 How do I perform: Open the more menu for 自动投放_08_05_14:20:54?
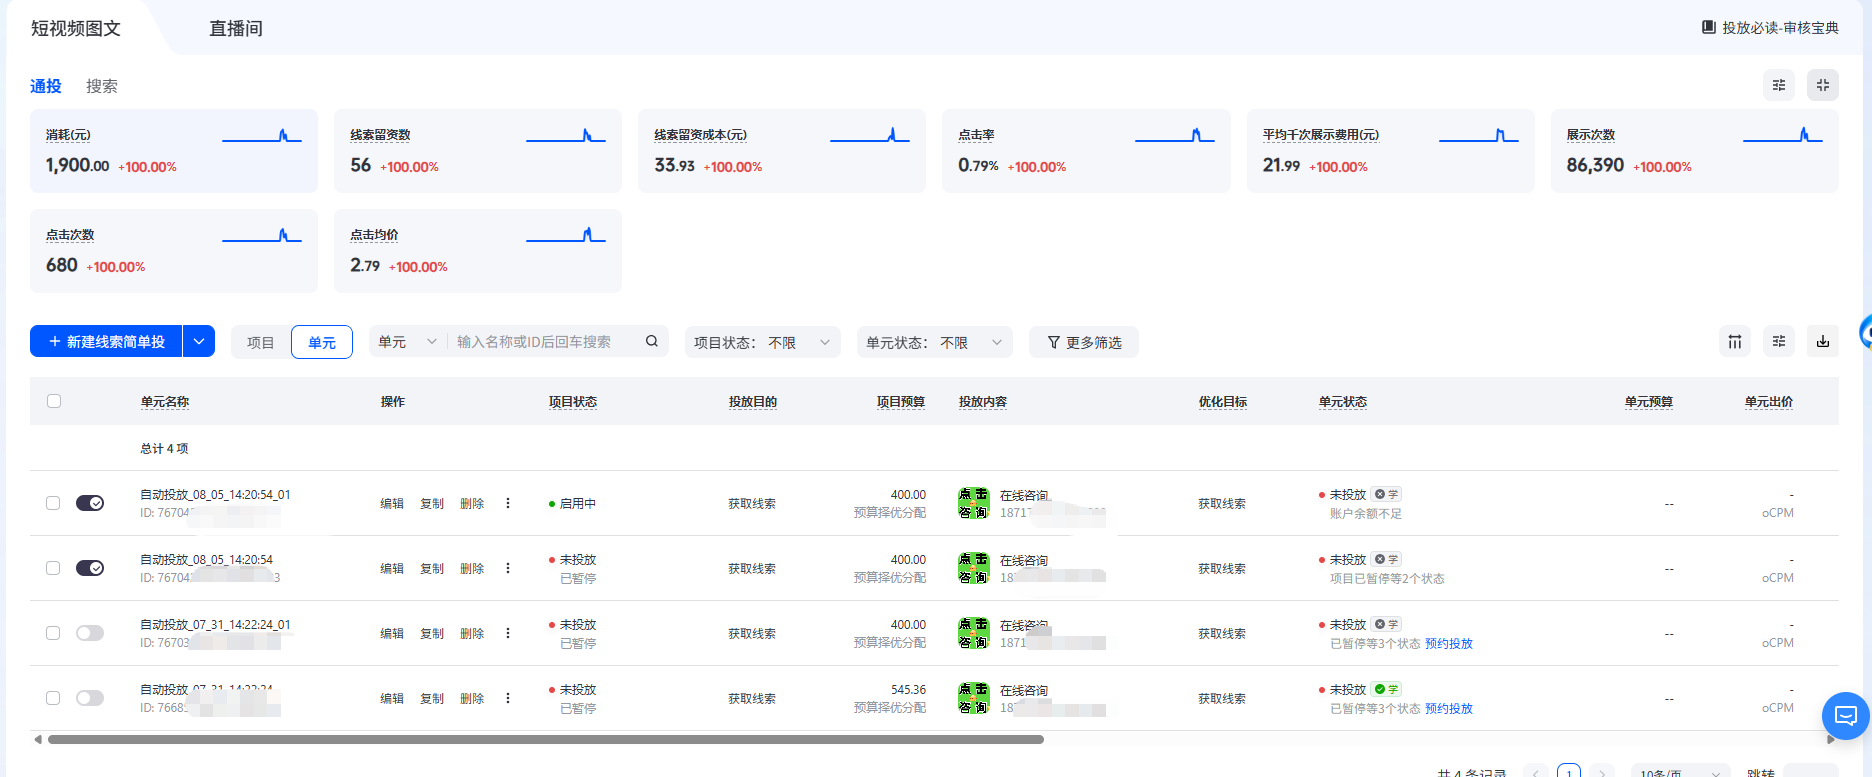(x=508, y=568)
